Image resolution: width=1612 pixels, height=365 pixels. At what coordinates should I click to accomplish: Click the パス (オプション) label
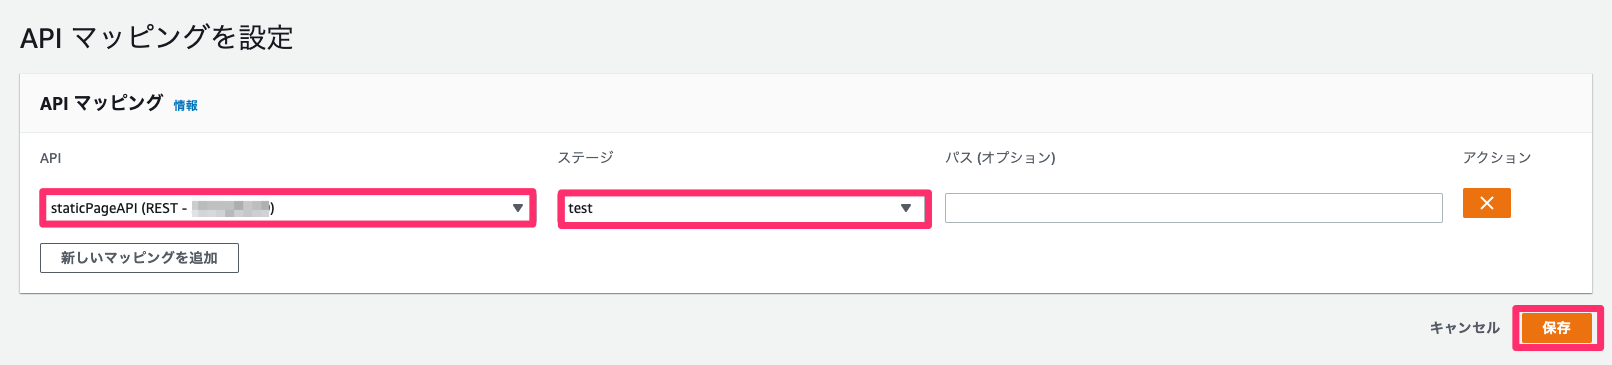point(1000,158)
